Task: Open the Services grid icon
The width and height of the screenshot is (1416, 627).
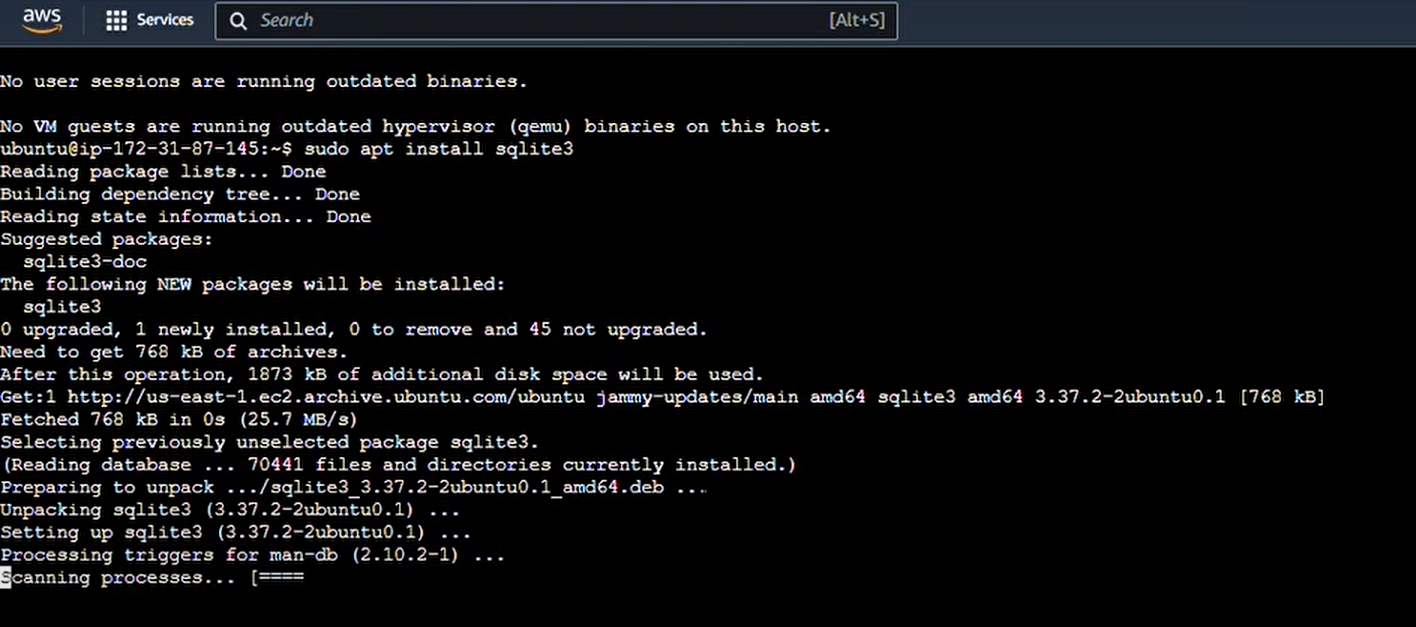Action: (x=116, y=20)
